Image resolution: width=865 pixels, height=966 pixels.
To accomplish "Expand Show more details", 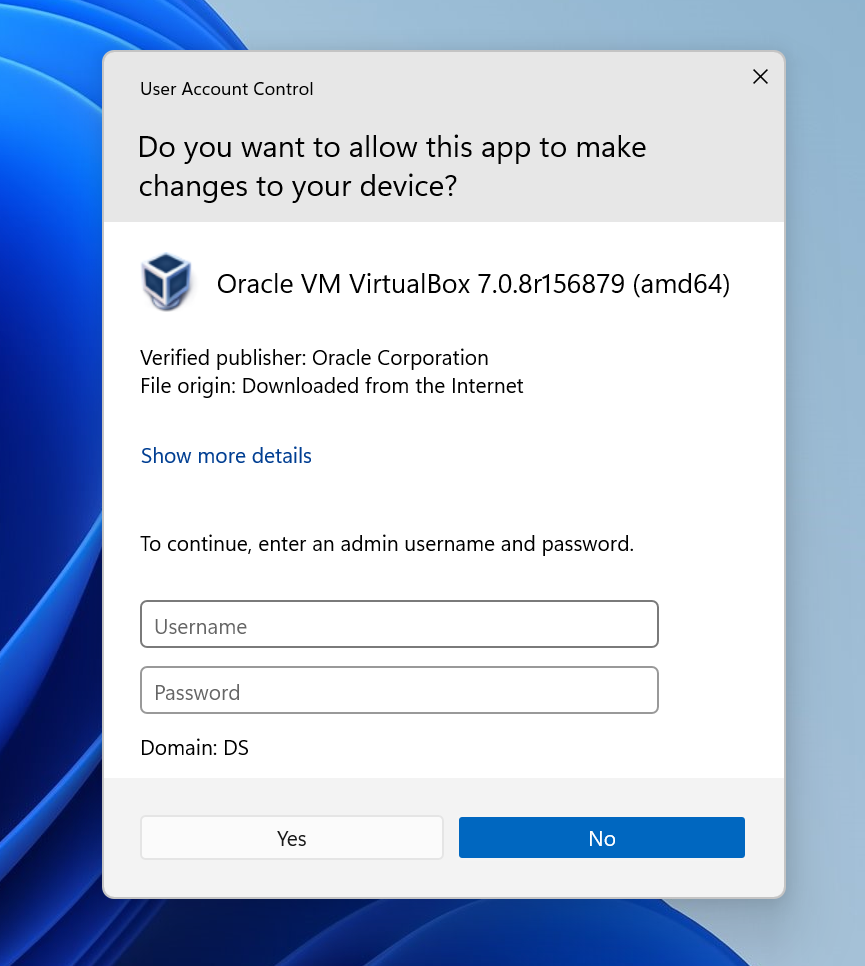I will pos(226,456).
